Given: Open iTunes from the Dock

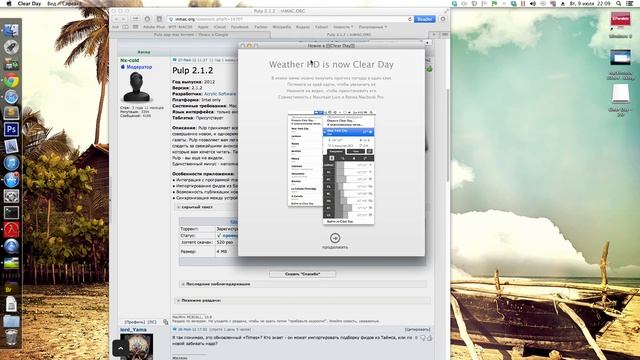Looking at the screenshot, I should click(11, 163).
